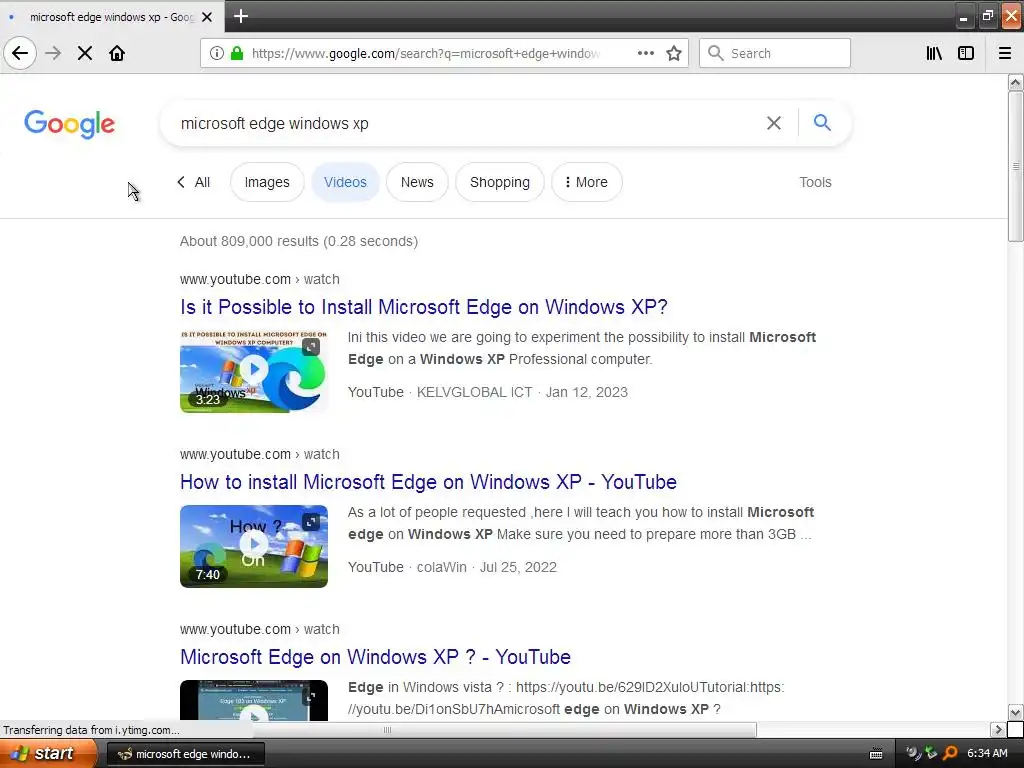Click the green network tray icon

(931, 754)
